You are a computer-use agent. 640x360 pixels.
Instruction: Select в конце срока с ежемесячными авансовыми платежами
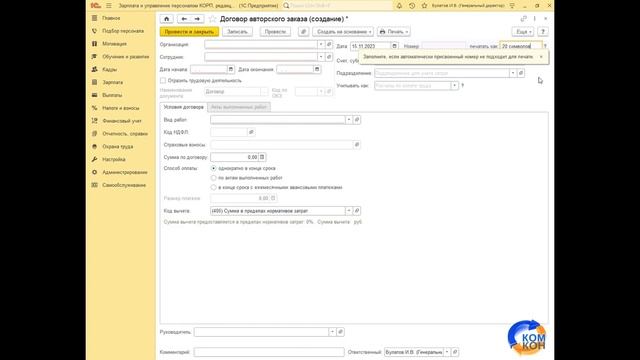[x=213, y=187]
